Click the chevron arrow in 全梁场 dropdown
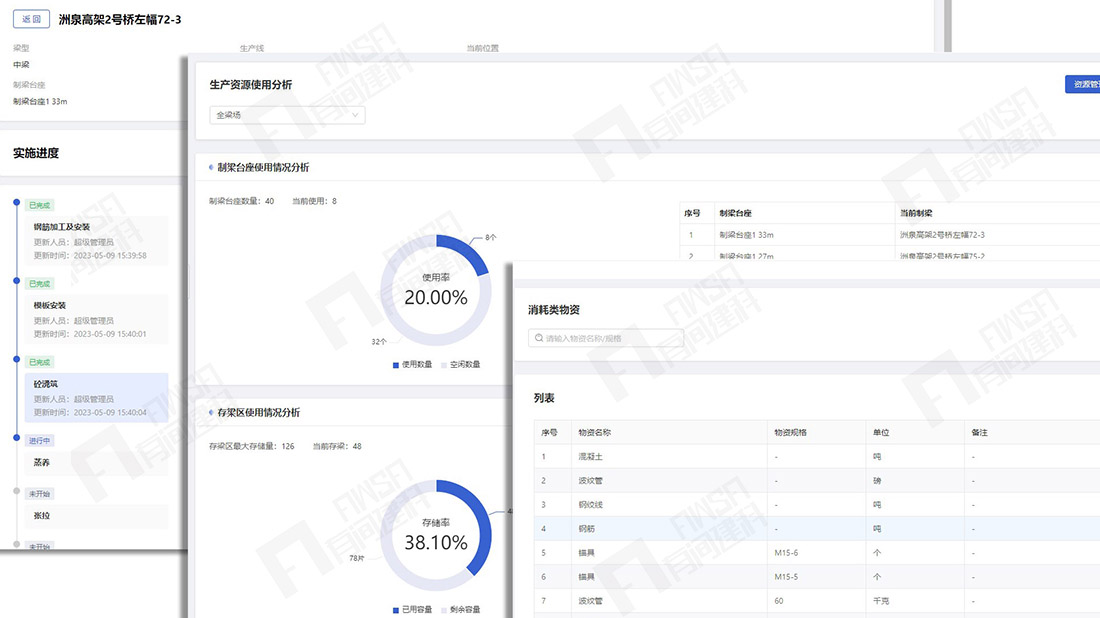1100x618 pixels. [x=355, y=115]
